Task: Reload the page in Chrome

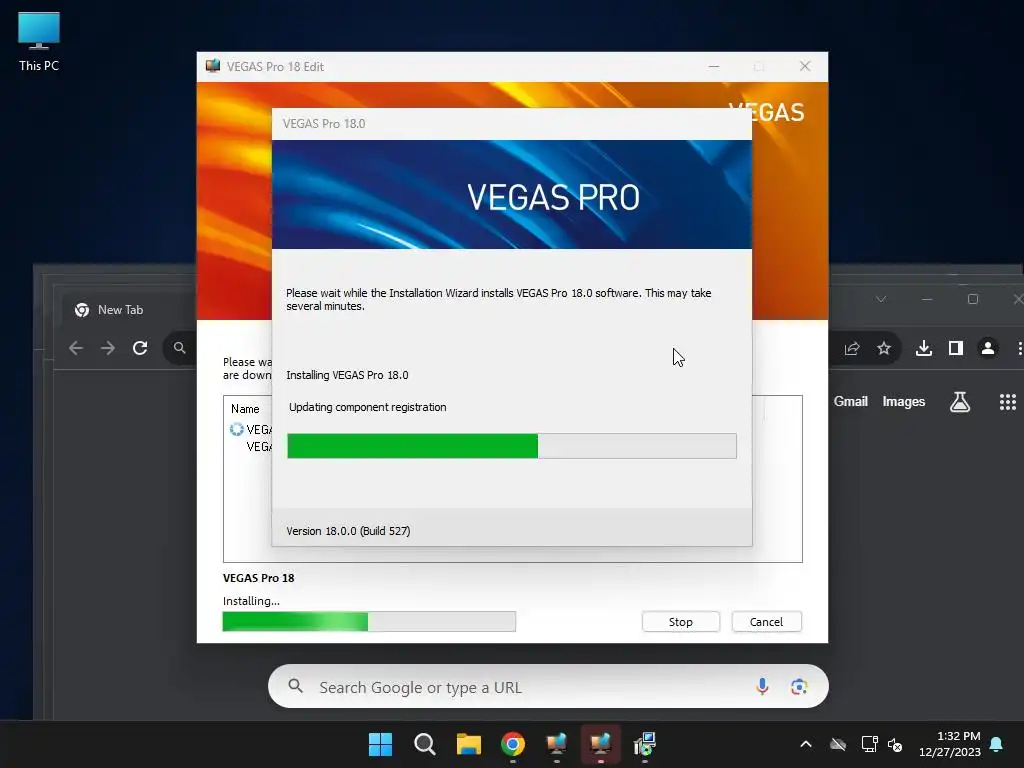Action: (140, 348)
